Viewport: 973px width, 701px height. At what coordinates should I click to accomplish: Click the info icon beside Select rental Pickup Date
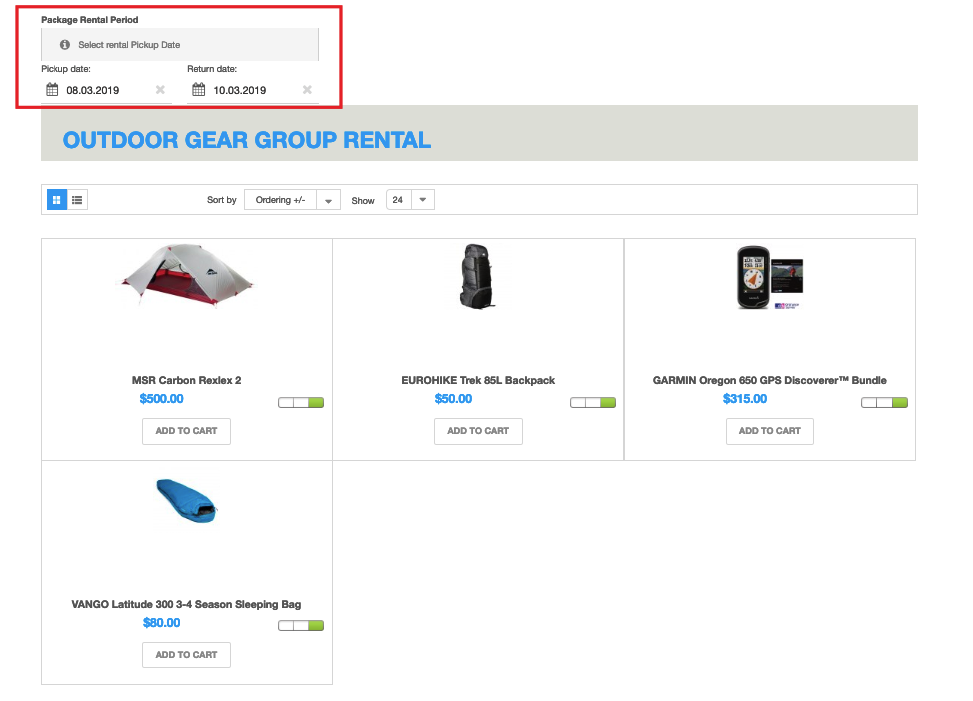pyautogui.click(x=65, y=45)
